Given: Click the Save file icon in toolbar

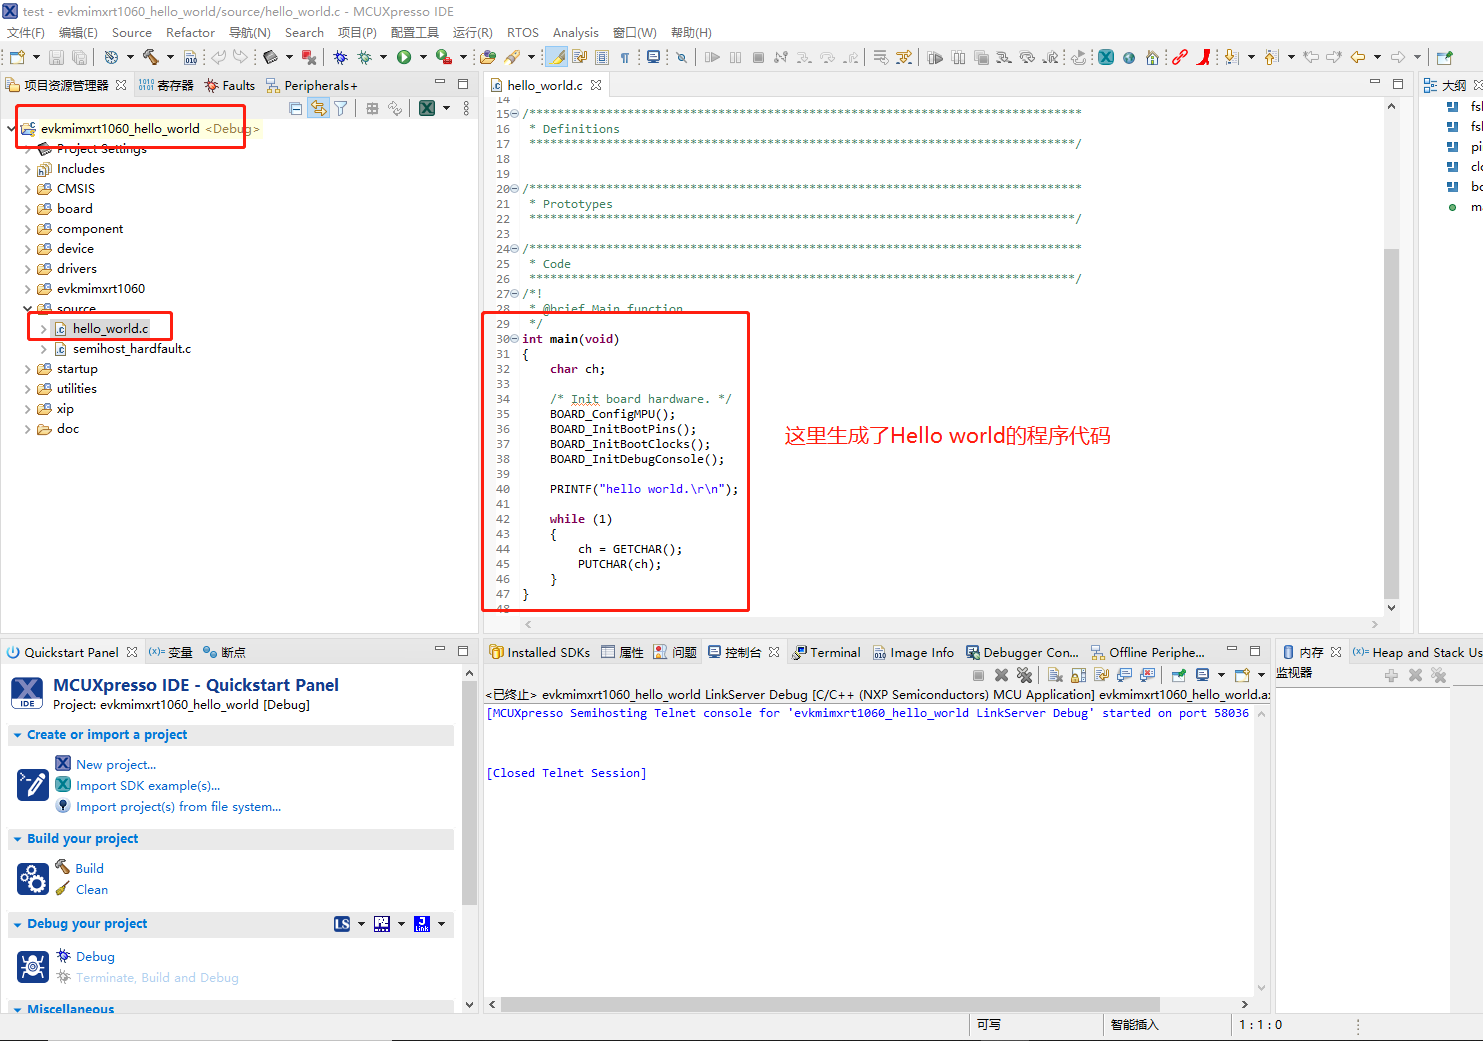Looking at the screenshot, I should click(57, 57).
